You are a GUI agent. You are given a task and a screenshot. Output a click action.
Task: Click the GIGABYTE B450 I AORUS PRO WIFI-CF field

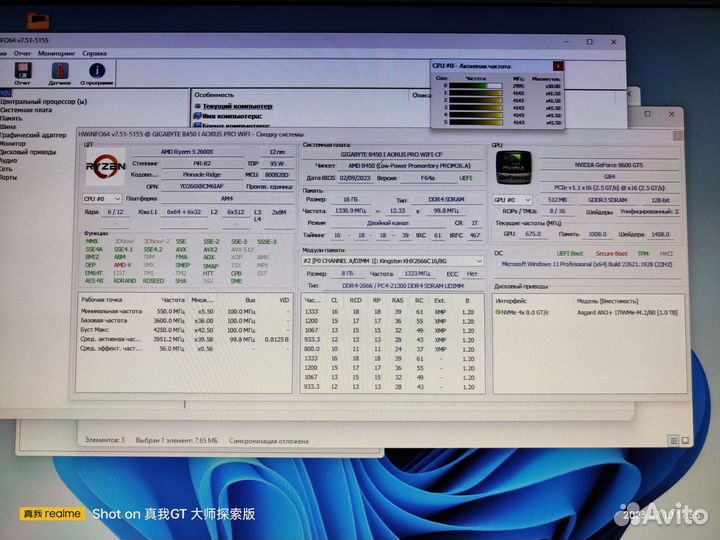tap(392, 154)
